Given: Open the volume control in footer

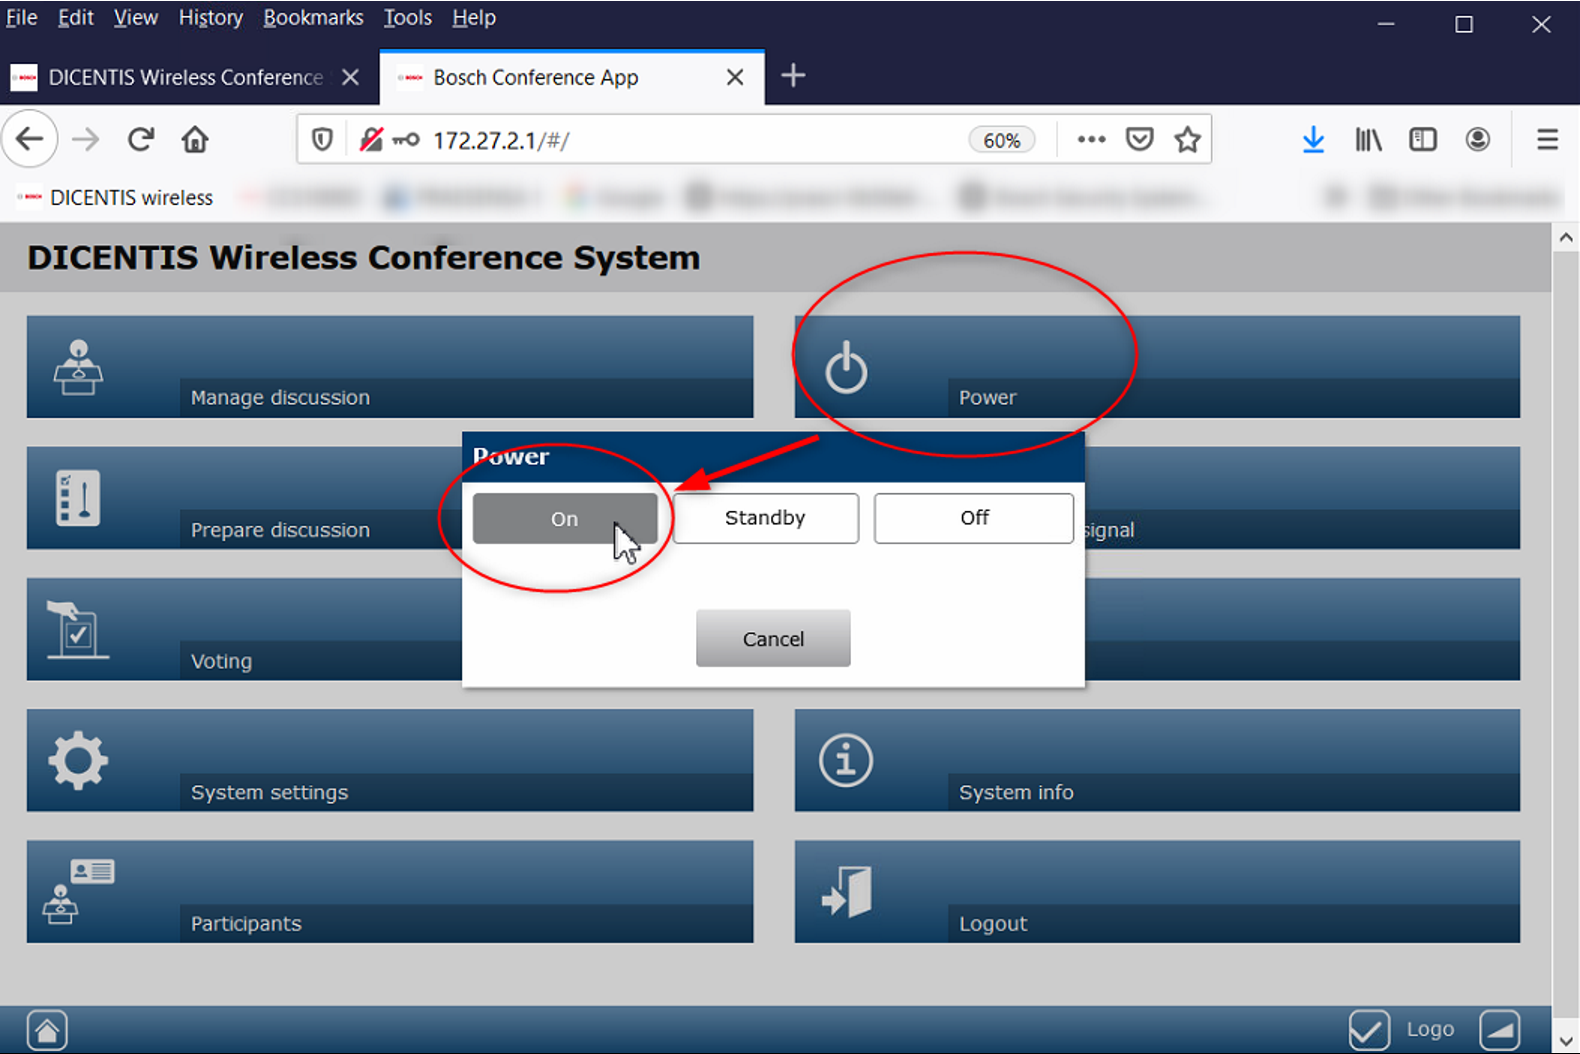Looking at the screenshot, I should coord(1500,1030).
